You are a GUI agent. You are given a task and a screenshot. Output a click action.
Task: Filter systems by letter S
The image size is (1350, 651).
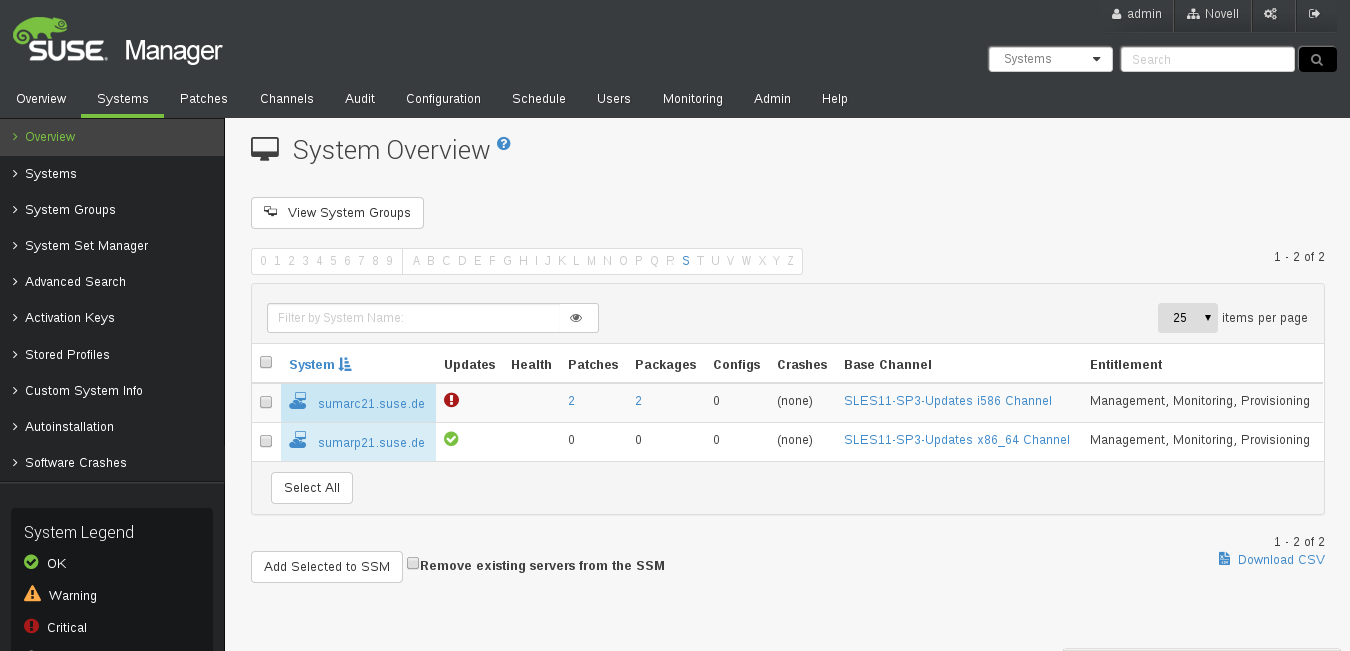coord(686,261)
